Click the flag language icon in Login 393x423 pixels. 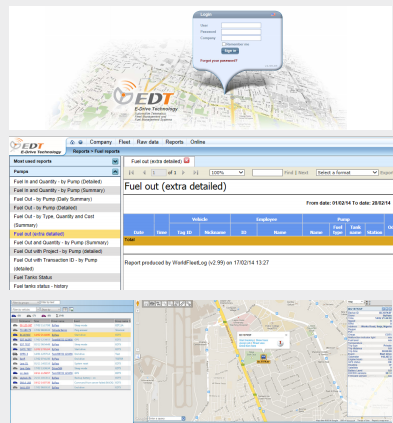(x=273, y=15)
